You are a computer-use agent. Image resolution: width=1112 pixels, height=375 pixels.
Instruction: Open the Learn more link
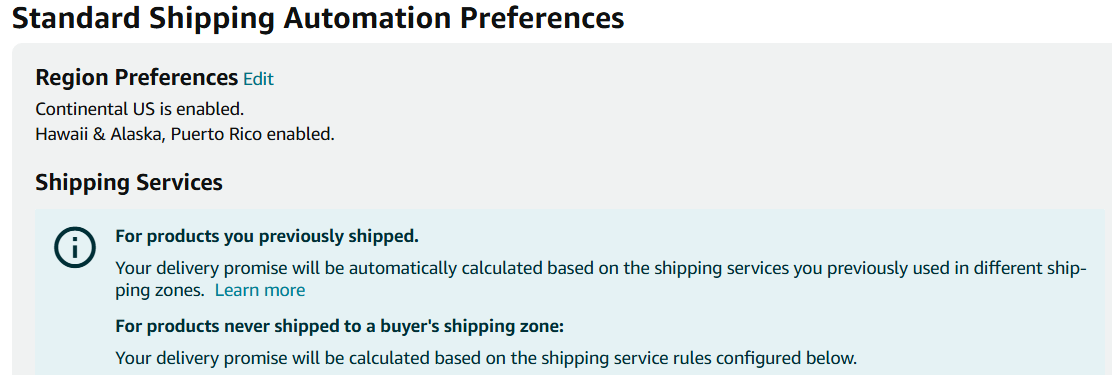click(260, 291)
